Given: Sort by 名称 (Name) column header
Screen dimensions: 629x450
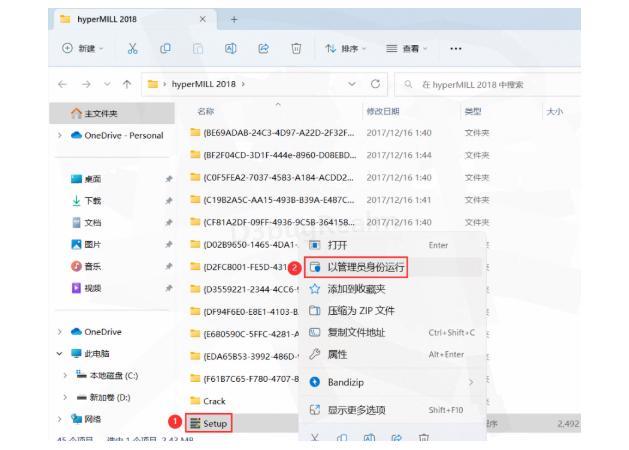Looking at the screenshot, I should (x=206, y=111).
